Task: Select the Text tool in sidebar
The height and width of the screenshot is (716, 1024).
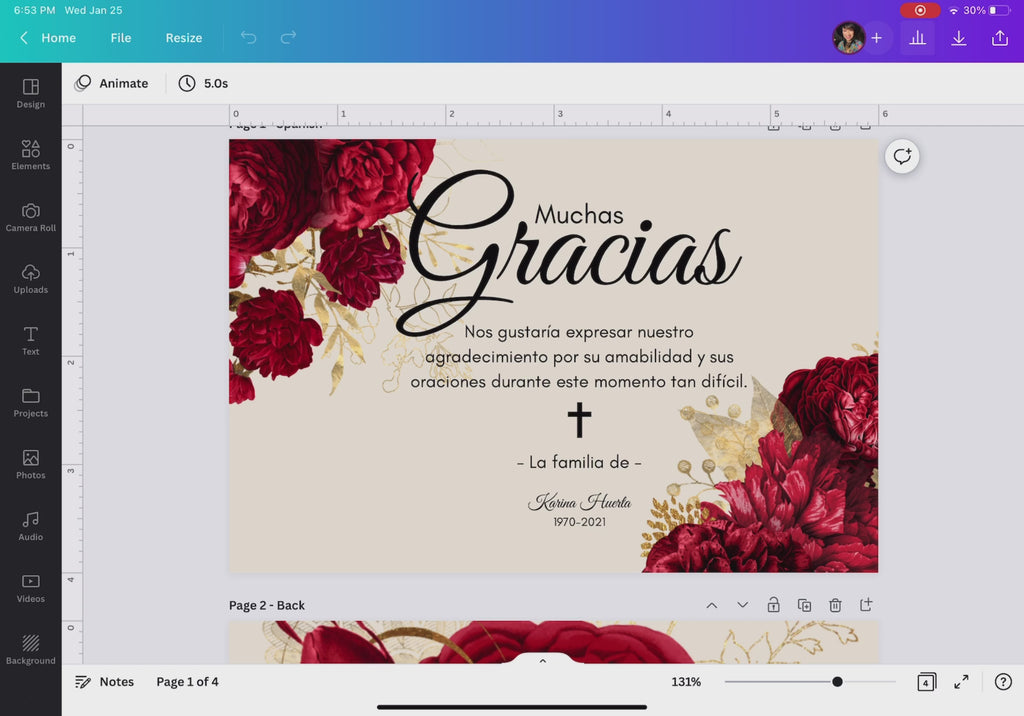Action: click(31, 341)
